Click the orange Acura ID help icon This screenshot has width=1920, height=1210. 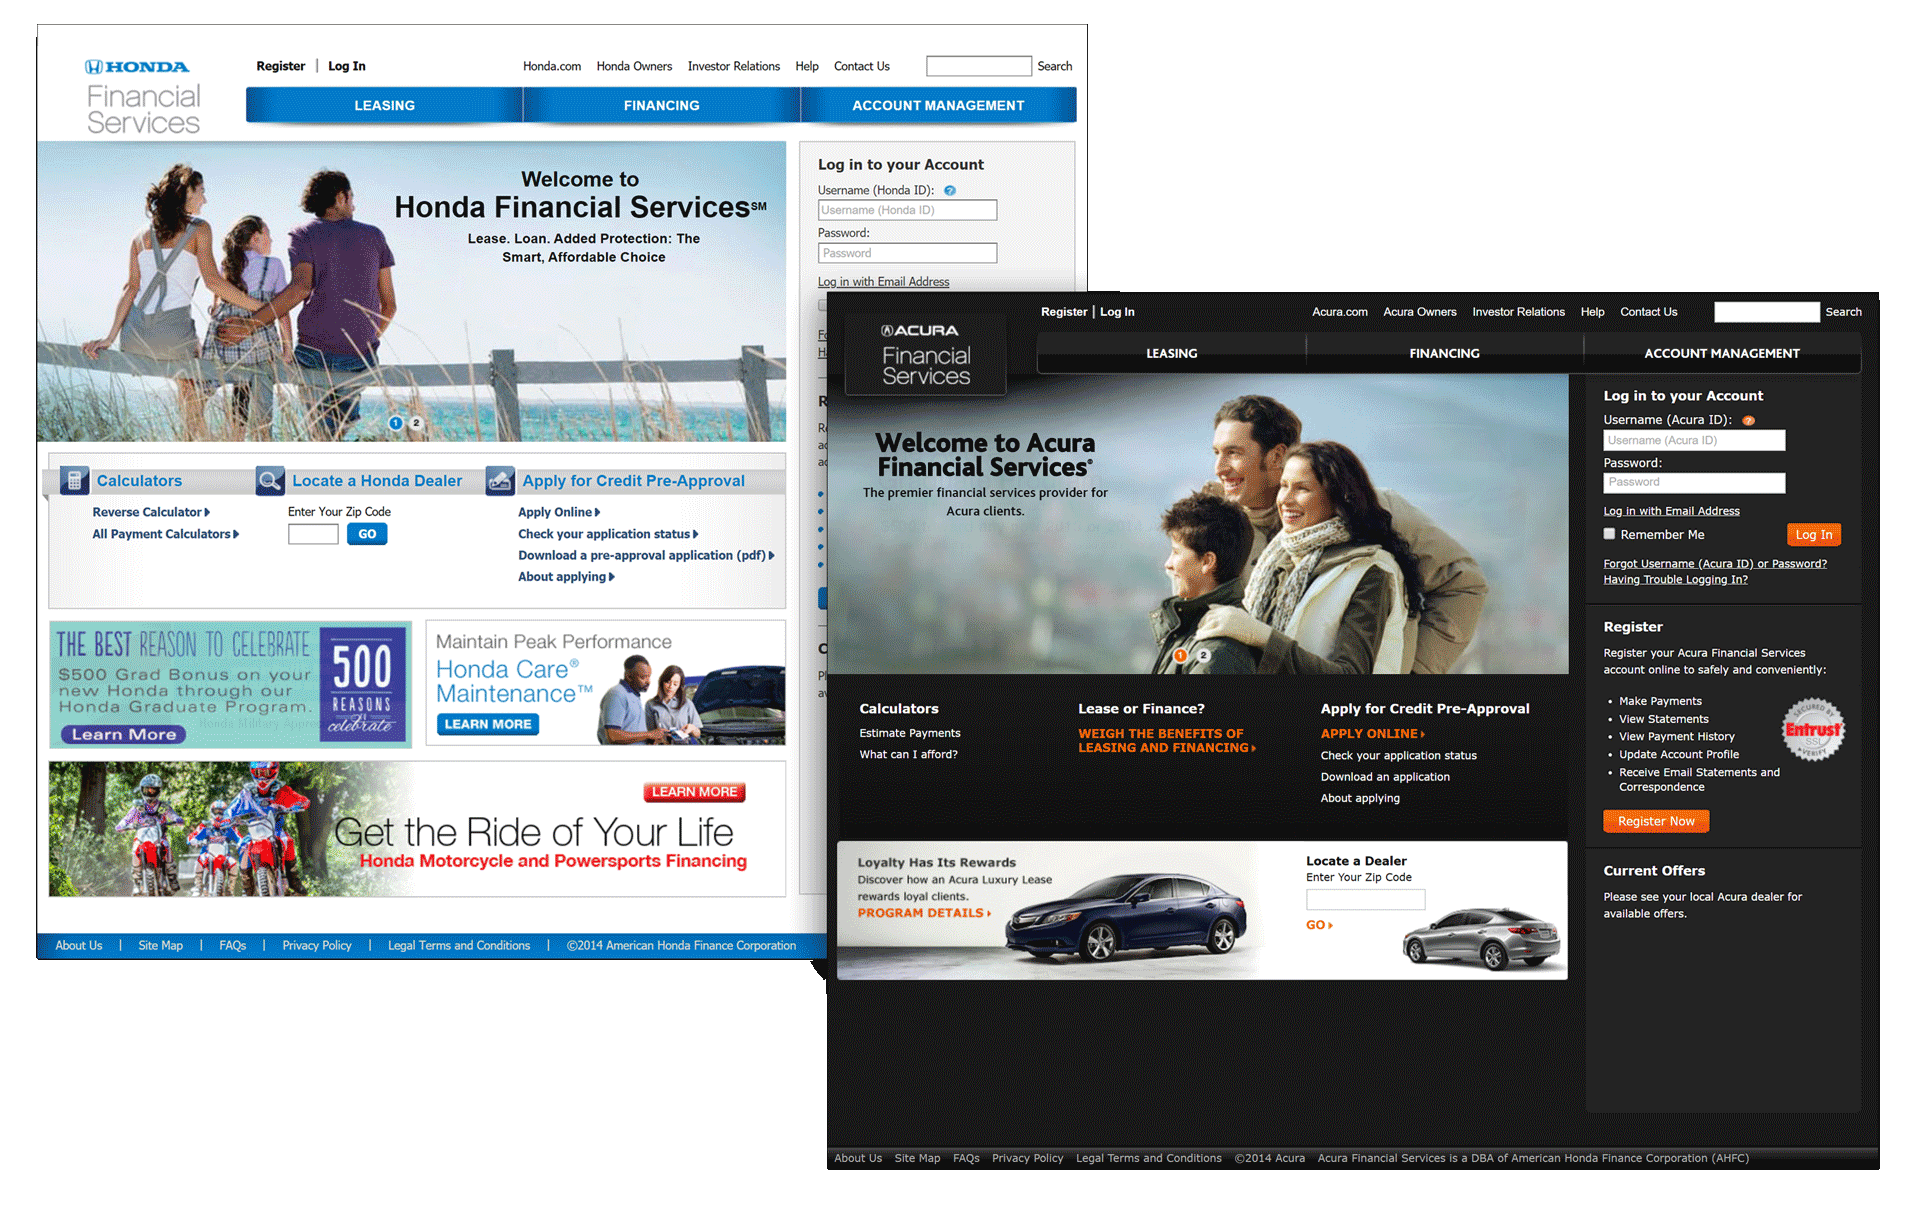(1748, 421)
